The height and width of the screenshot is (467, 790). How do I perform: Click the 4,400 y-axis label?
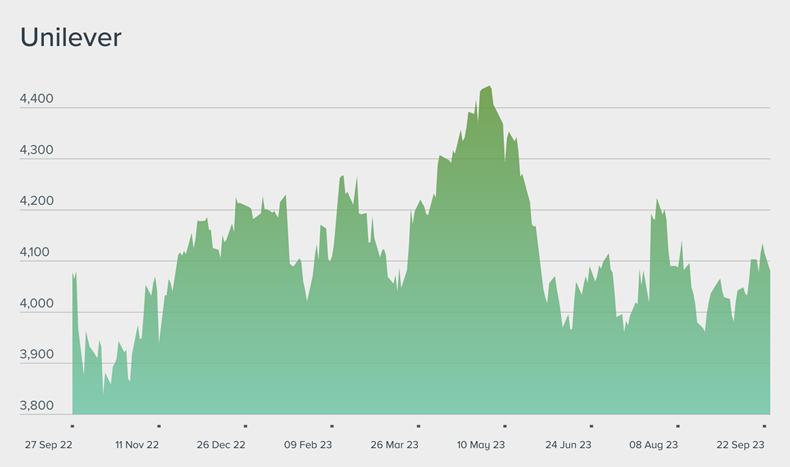[x=37, y=100]
